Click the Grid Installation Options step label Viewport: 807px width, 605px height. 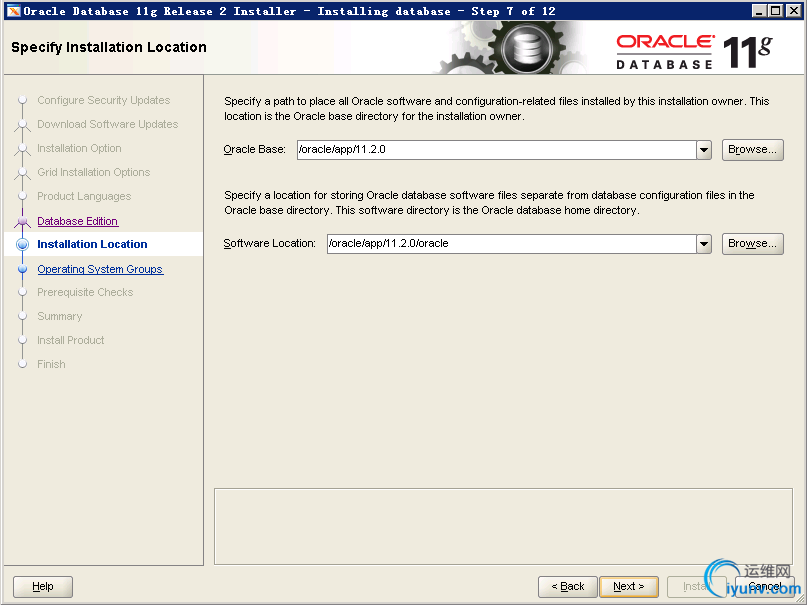pos(94,172)
